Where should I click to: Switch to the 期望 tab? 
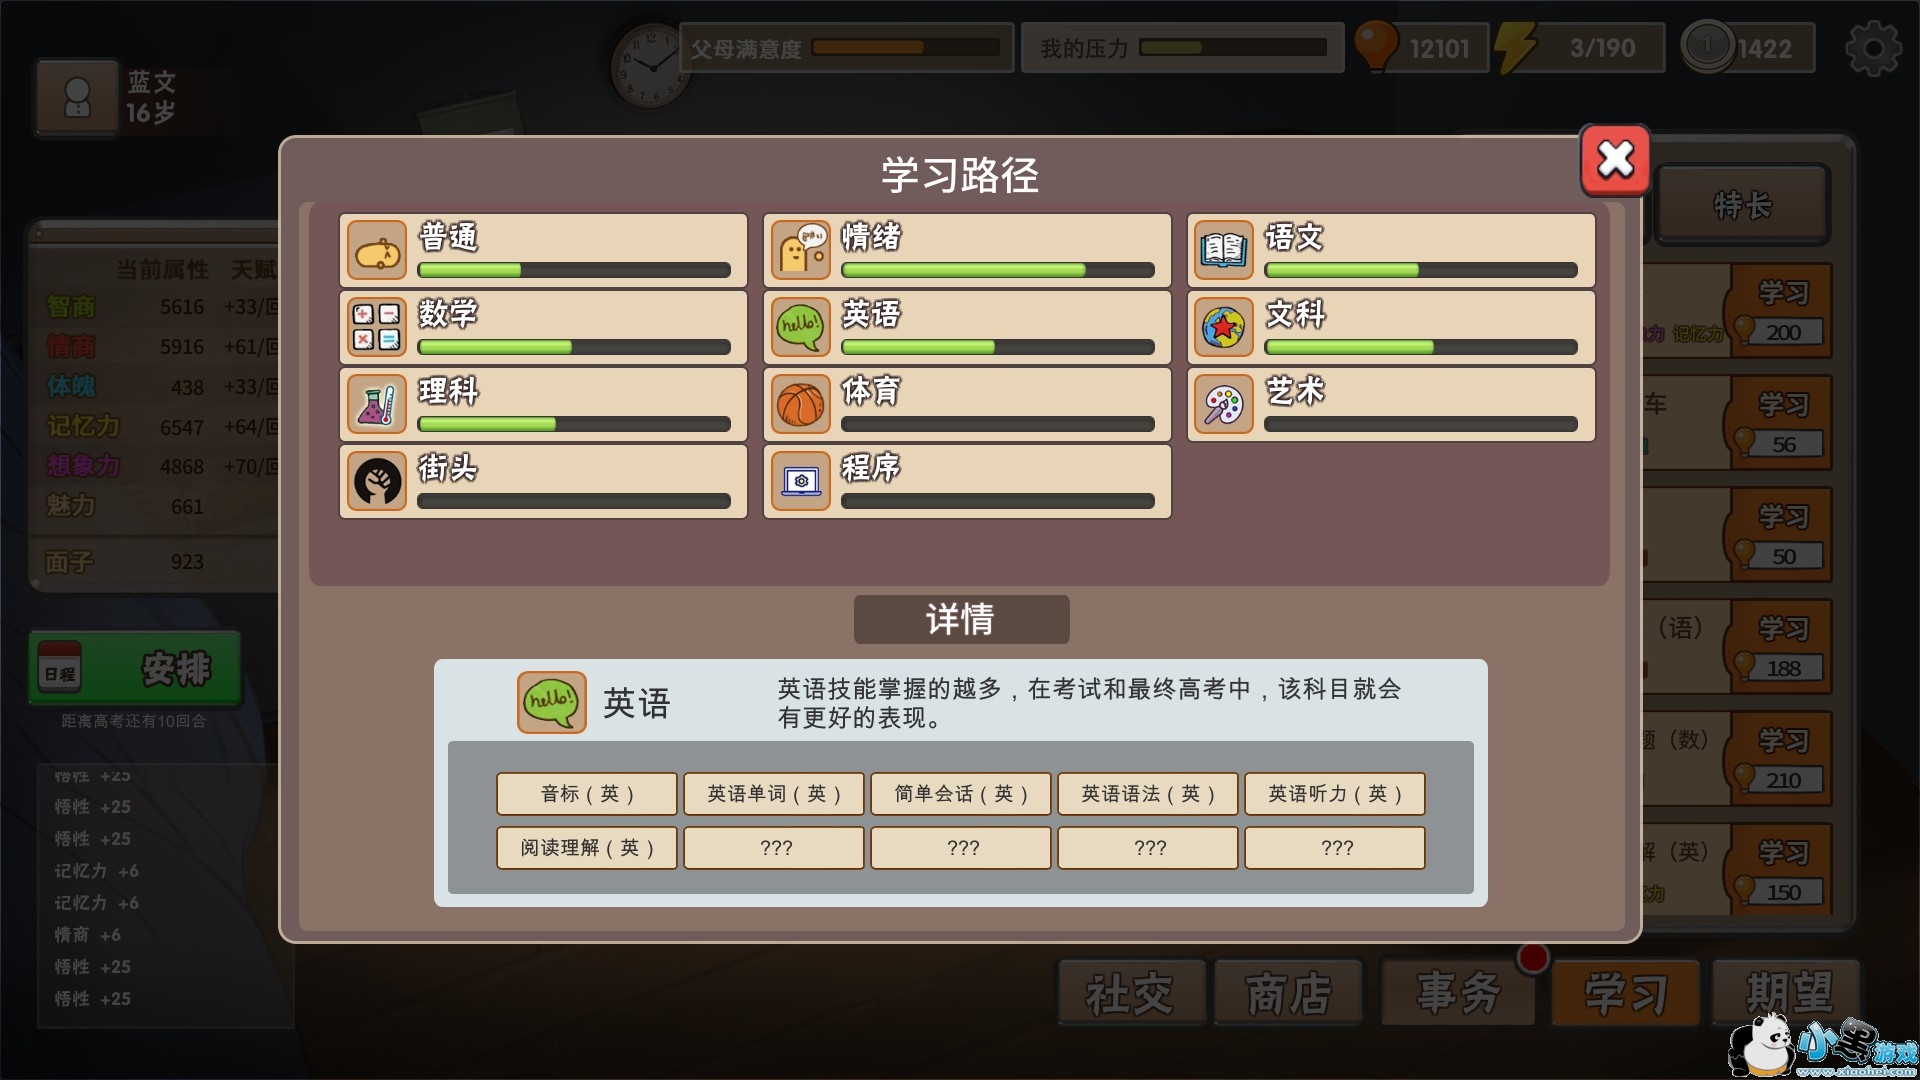click(1787, 993)
